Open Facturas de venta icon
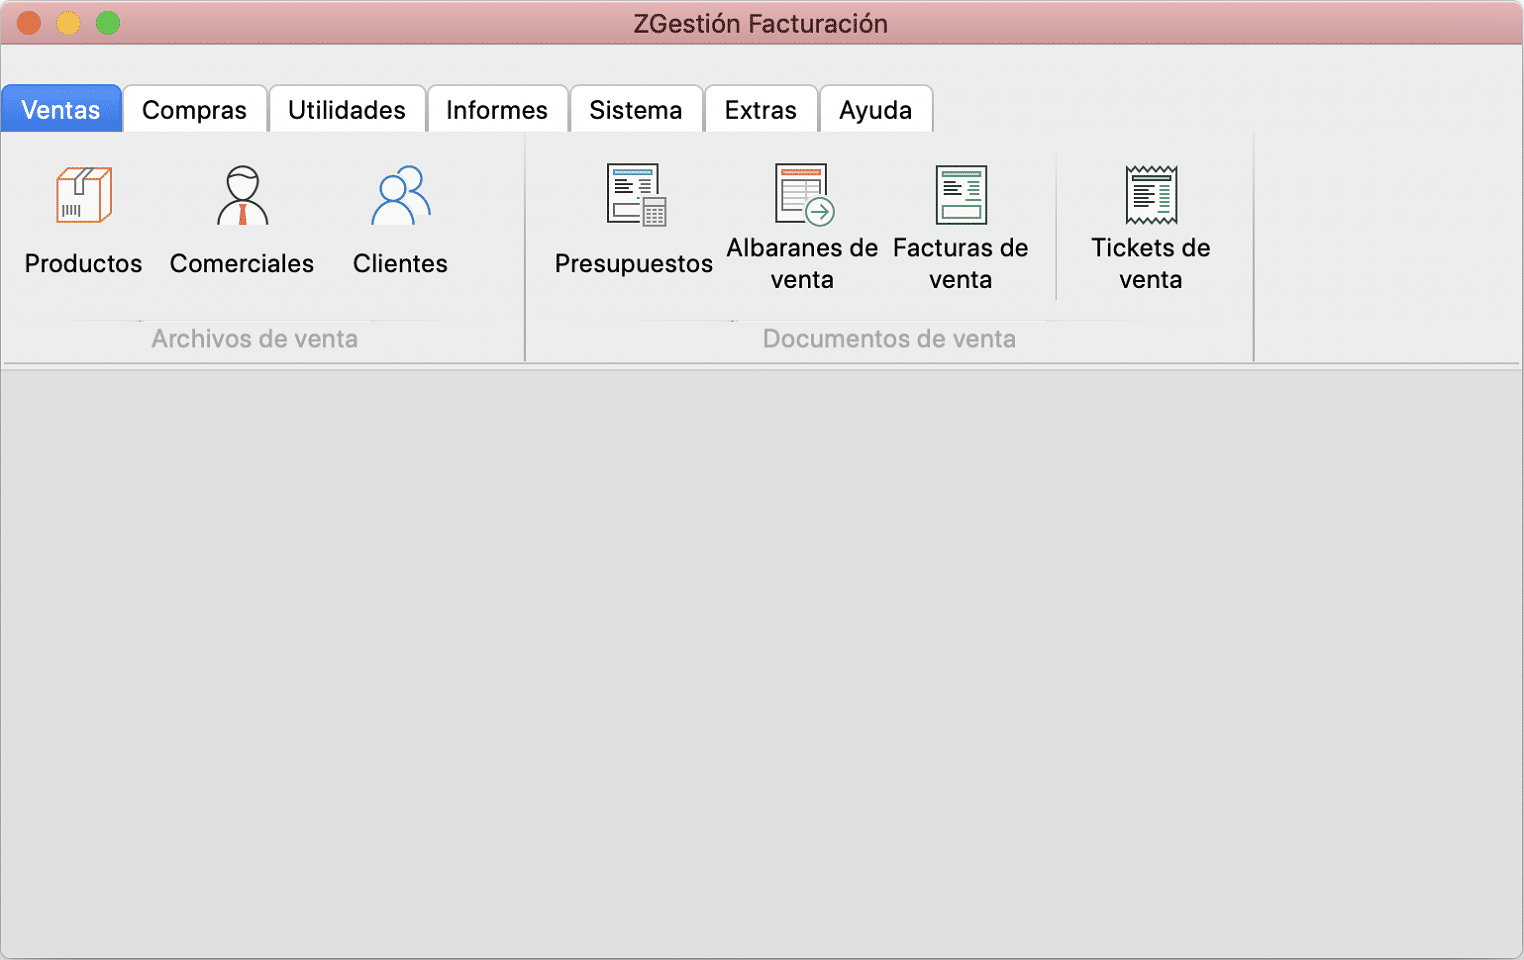Screen dimensions: 1524x960 point(961,195)
